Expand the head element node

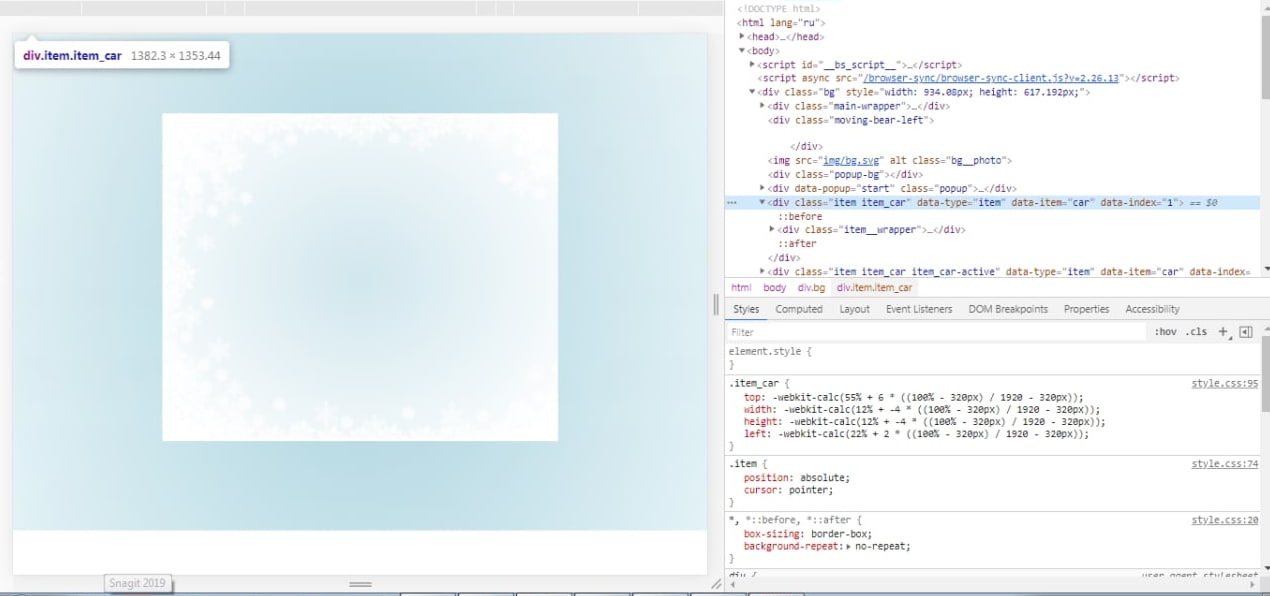(x=742, y=36)
